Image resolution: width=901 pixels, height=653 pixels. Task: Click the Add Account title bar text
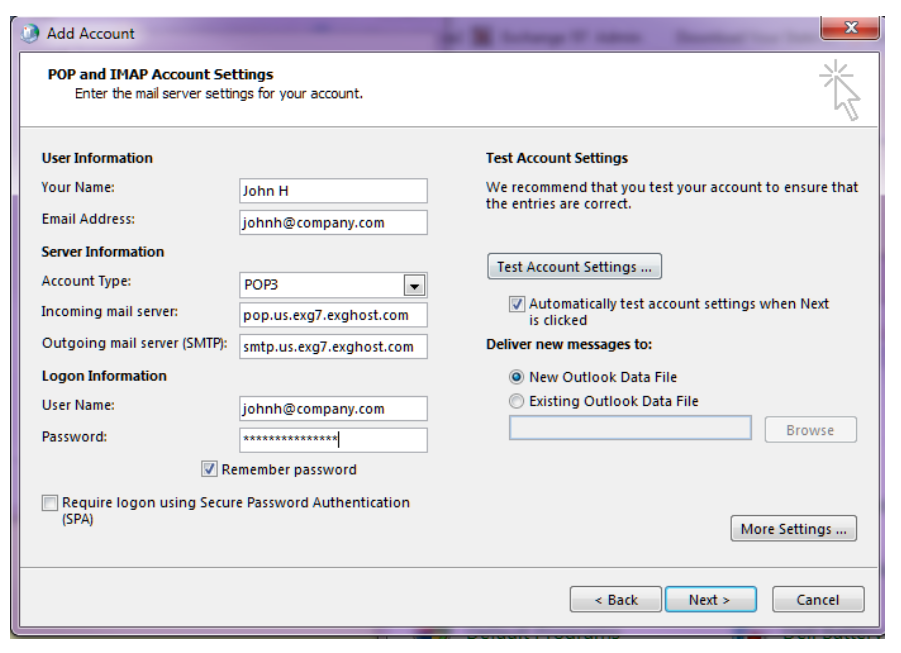tap(91, 33)
